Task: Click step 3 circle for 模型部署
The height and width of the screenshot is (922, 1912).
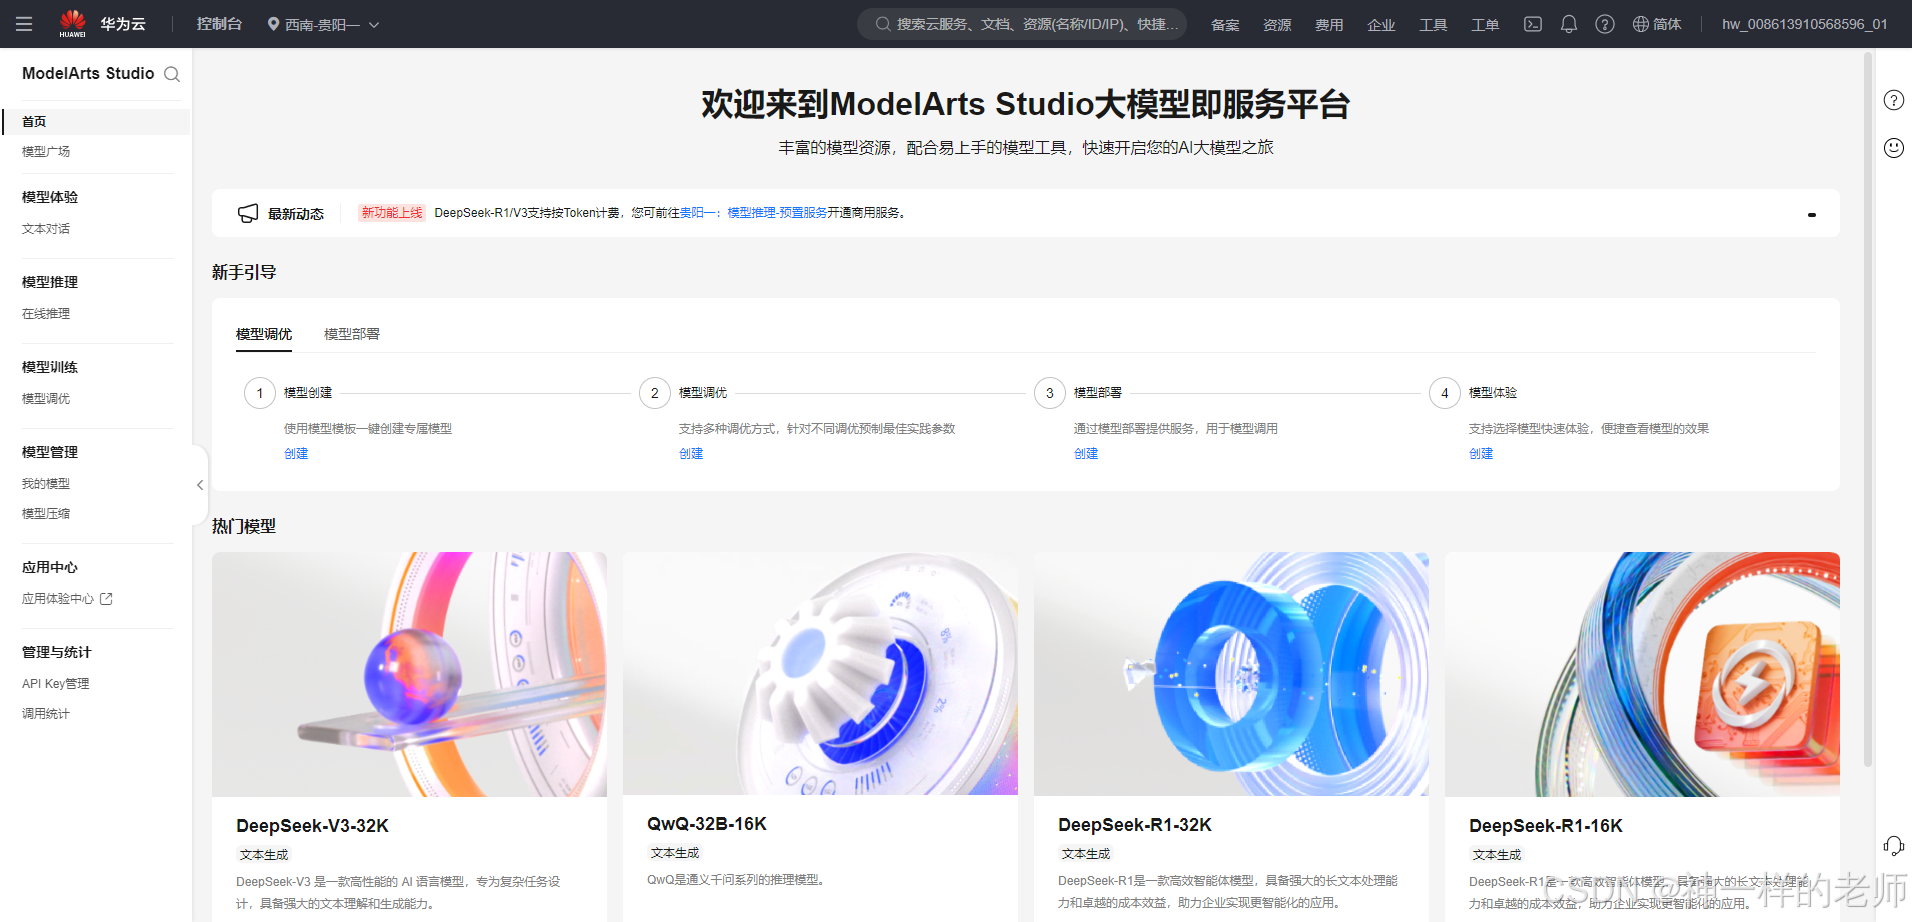Action: tap(1050, 393)
